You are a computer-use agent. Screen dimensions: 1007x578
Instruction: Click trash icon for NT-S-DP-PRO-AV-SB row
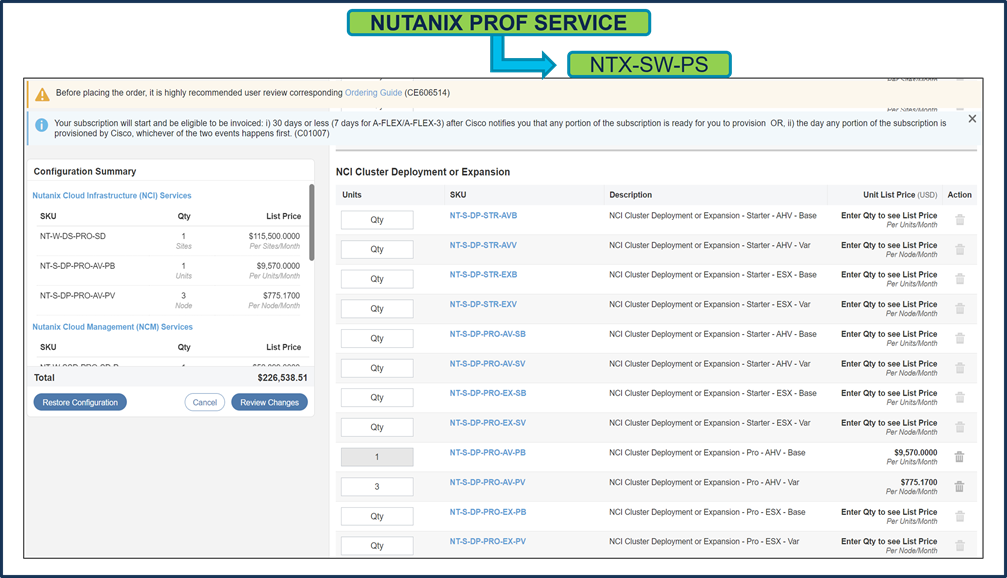click(x=959, y=338)
